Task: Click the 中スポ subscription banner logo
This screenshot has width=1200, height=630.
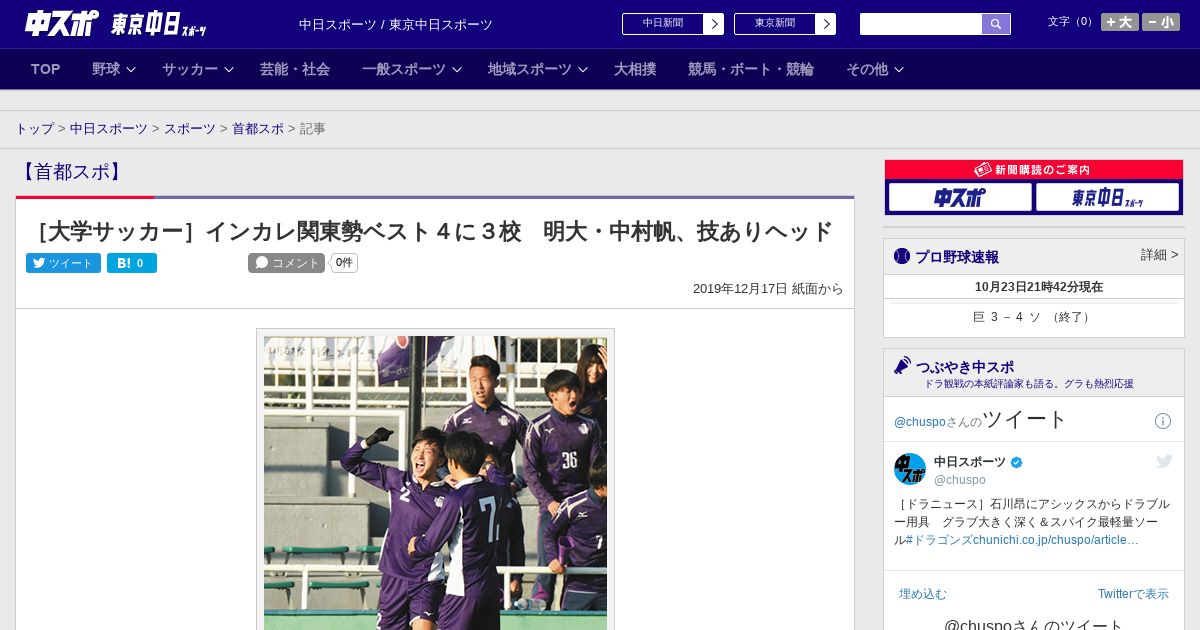Action: [960, 197]
